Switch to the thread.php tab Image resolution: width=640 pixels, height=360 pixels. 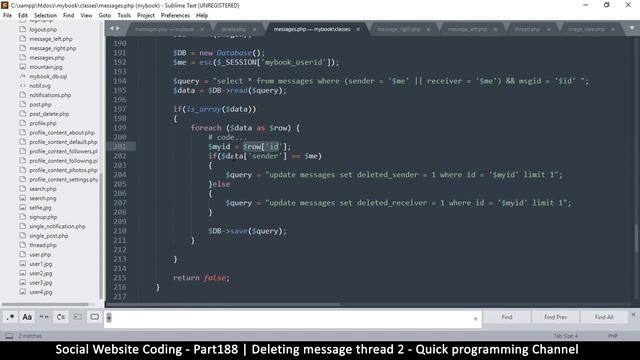pos(527,29)
